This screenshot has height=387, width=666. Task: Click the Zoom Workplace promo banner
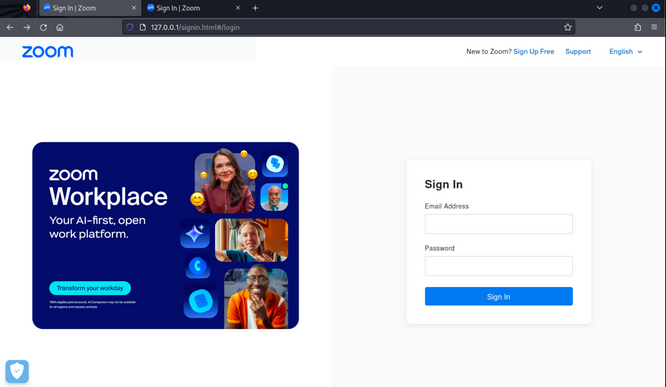point(165,235)
